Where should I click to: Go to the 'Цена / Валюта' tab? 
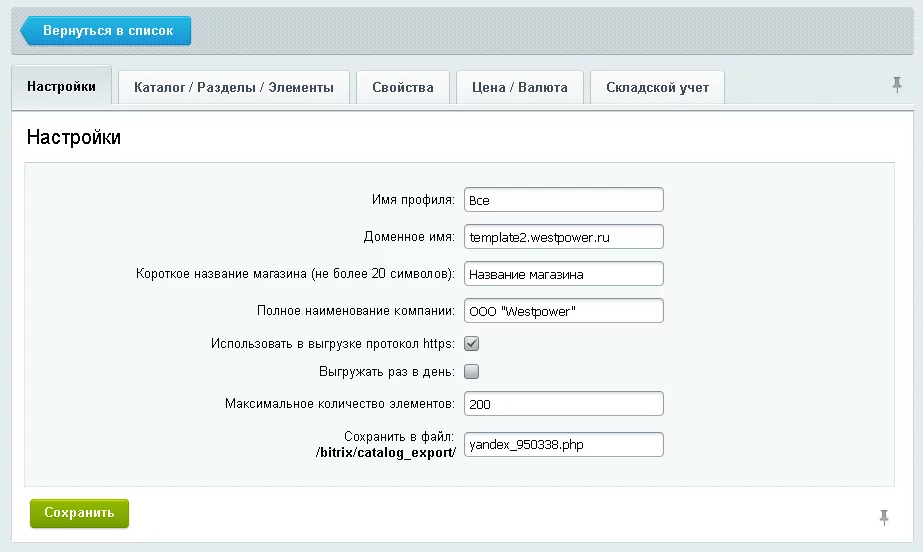519,87
